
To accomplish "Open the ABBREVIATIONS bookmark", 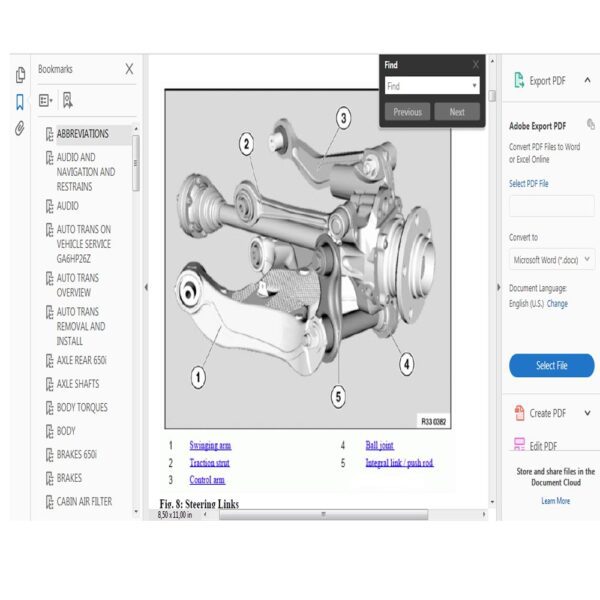I will point(83,134).
